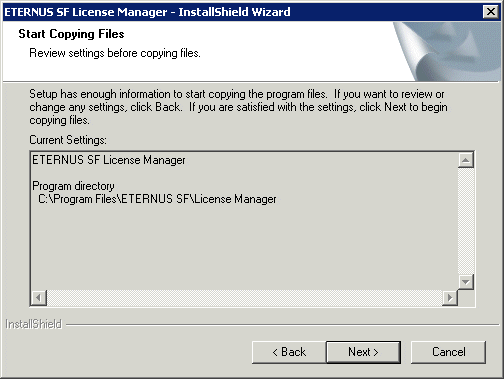Click the C:\Program Files\ETERNUS SF path text
504x379 pixels.
(x=157, y=199)
